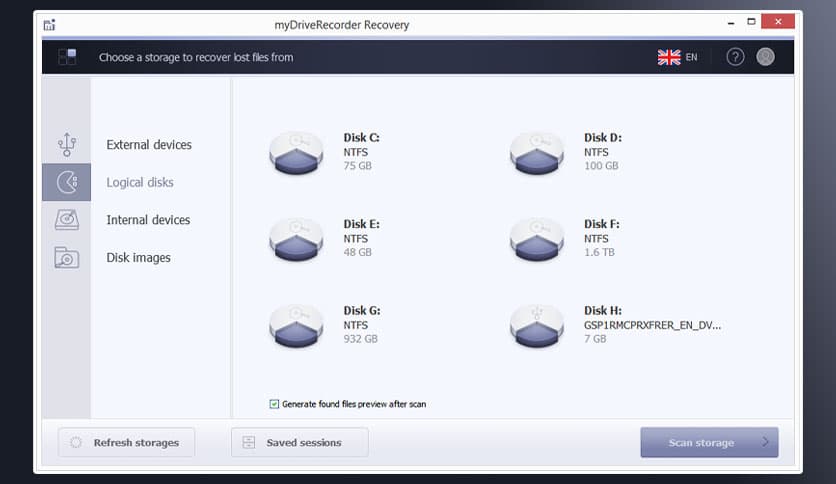Click the Scan storage button
This screenshot has width=836, height=484.
point(710,442)
